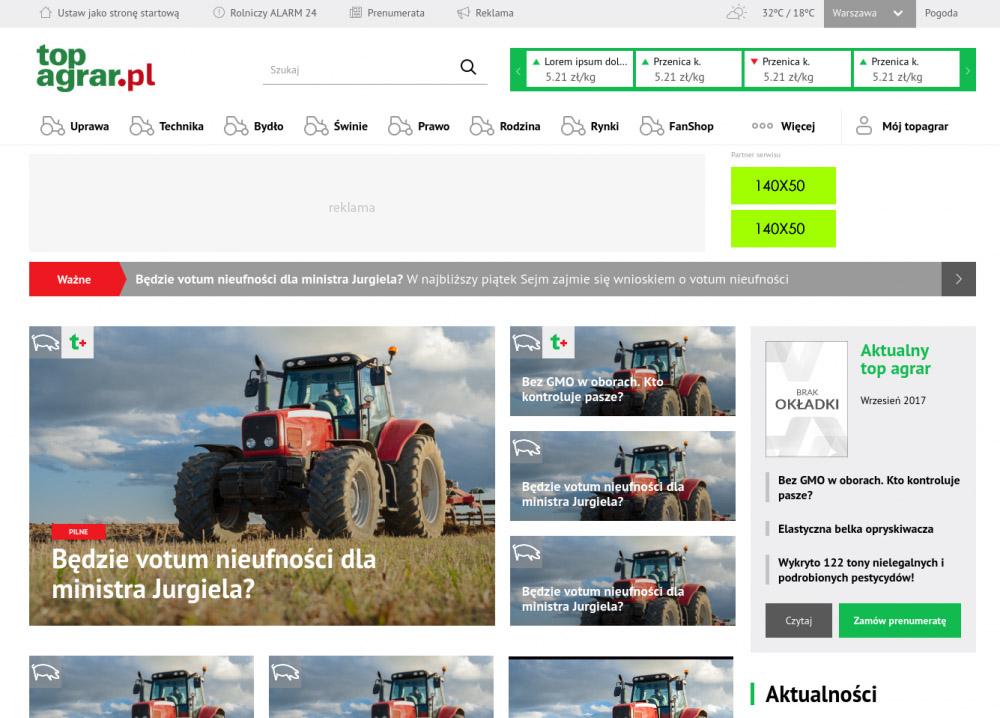1000x718 pixels.
Task: Click the t+ premium badge on main article
Action: [78, 342]
